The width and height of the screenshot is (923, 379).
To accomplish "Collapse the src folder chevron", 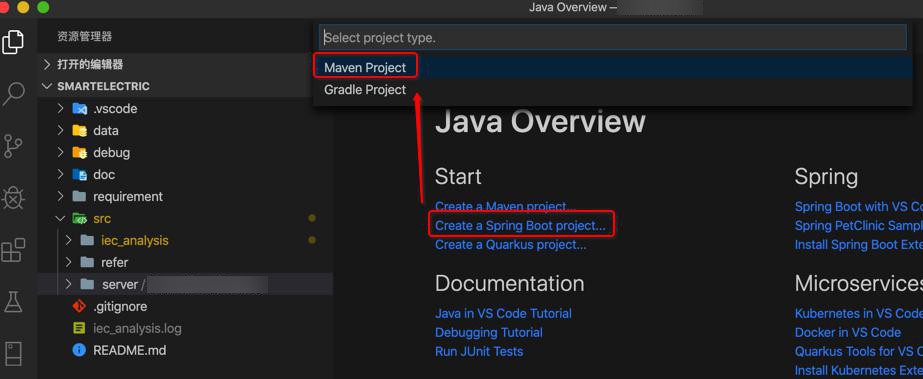I will pos(60,218).
